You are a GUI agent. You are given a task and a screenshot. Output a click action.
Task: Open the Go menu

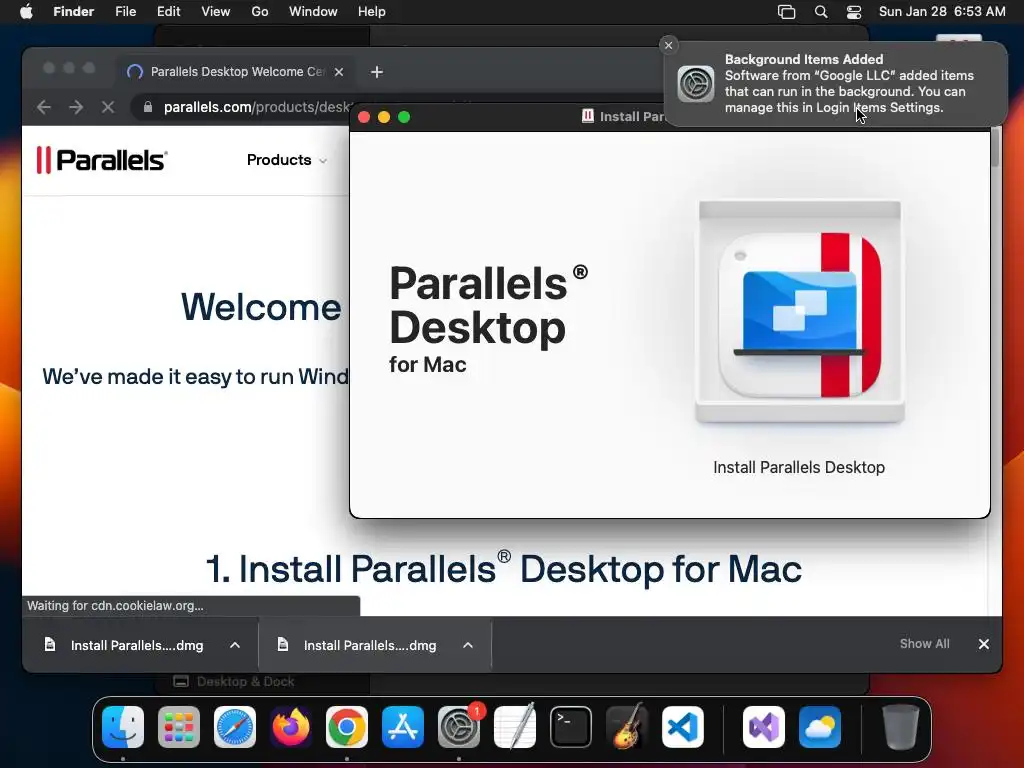coord(260,12)
